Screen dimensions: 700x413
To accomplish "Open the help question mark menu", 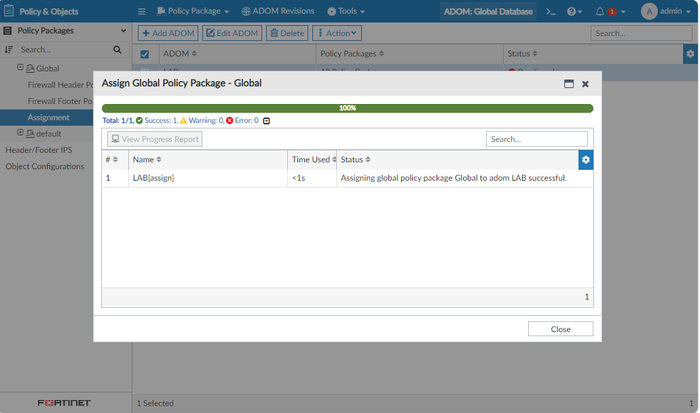I will click(x=574, y=12).
